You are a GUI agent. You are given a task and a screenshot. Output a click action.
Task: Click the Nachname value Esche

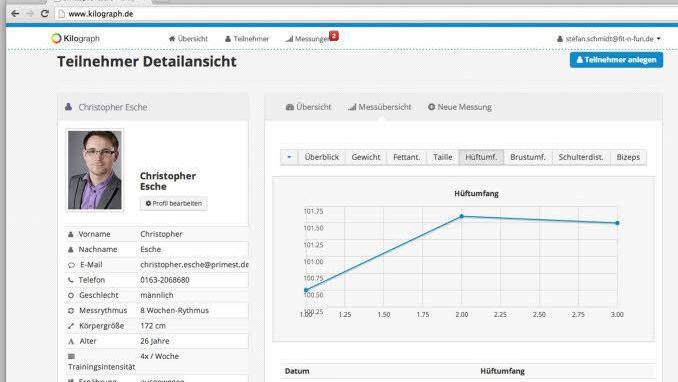[150, 249]
